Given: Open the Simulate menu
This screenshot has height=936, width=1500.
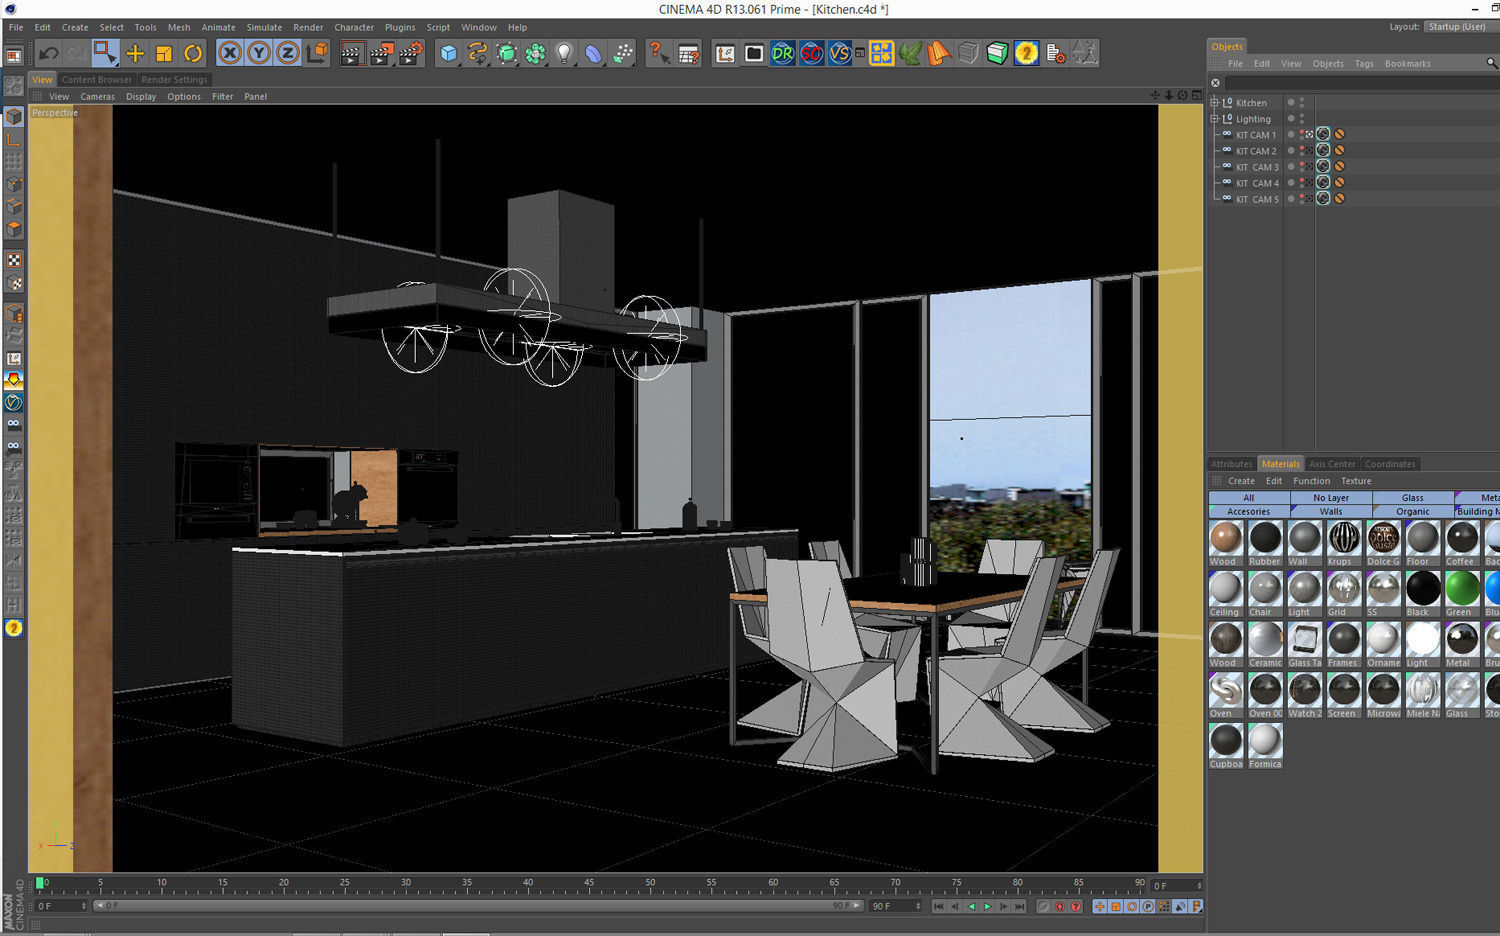Looking at the screenshot, I should [264, 27].
